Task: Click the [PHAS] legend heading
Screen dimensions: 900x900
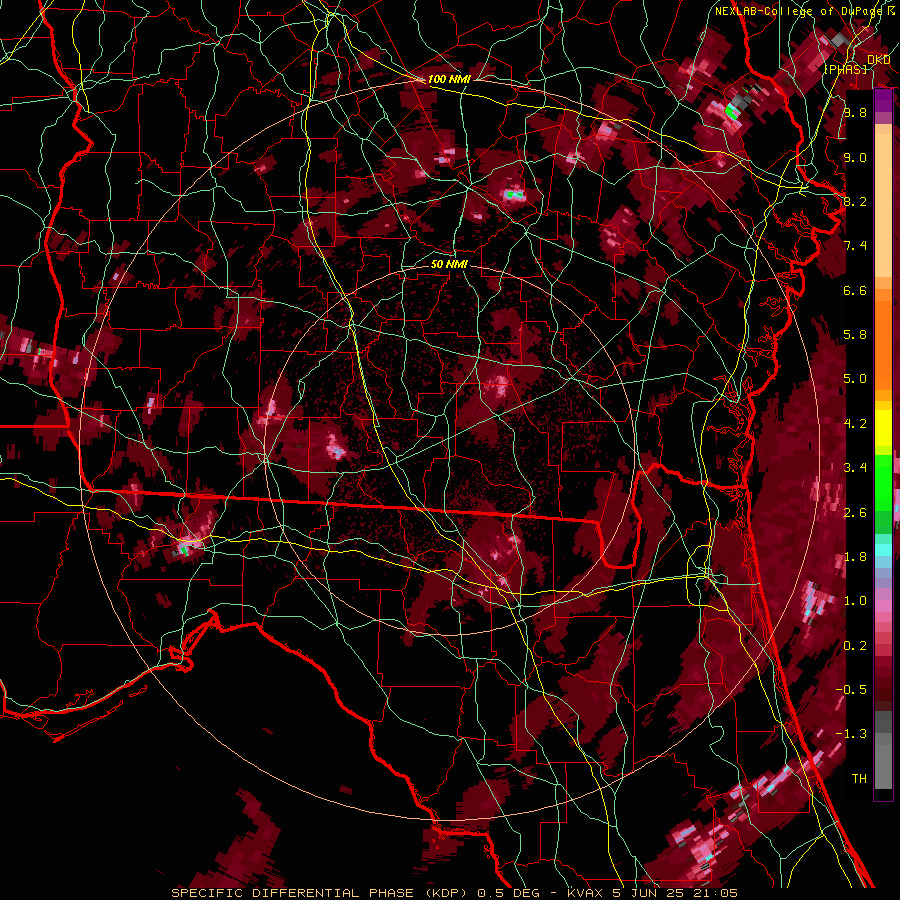Action: (845, 70)
